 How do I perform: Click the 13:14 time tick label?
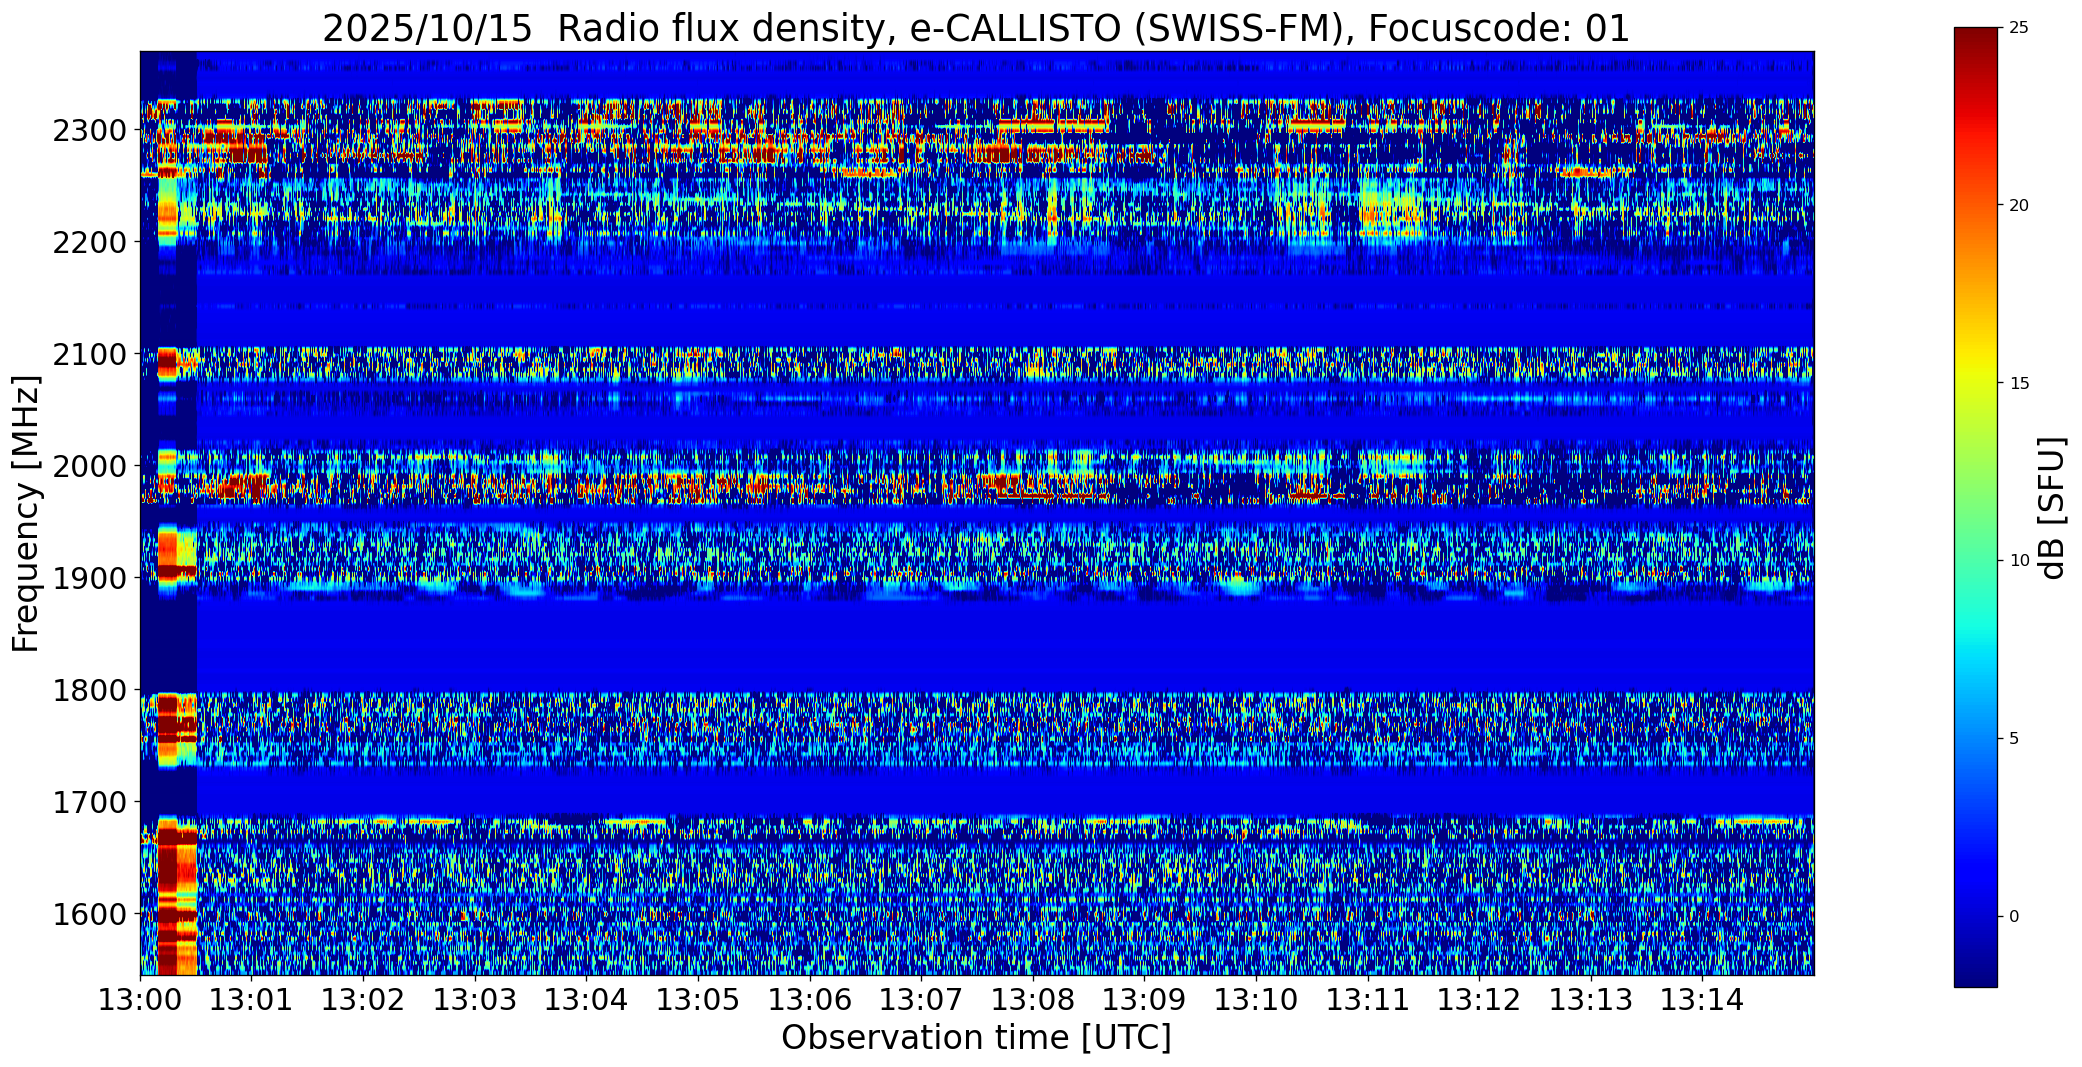1702,999
